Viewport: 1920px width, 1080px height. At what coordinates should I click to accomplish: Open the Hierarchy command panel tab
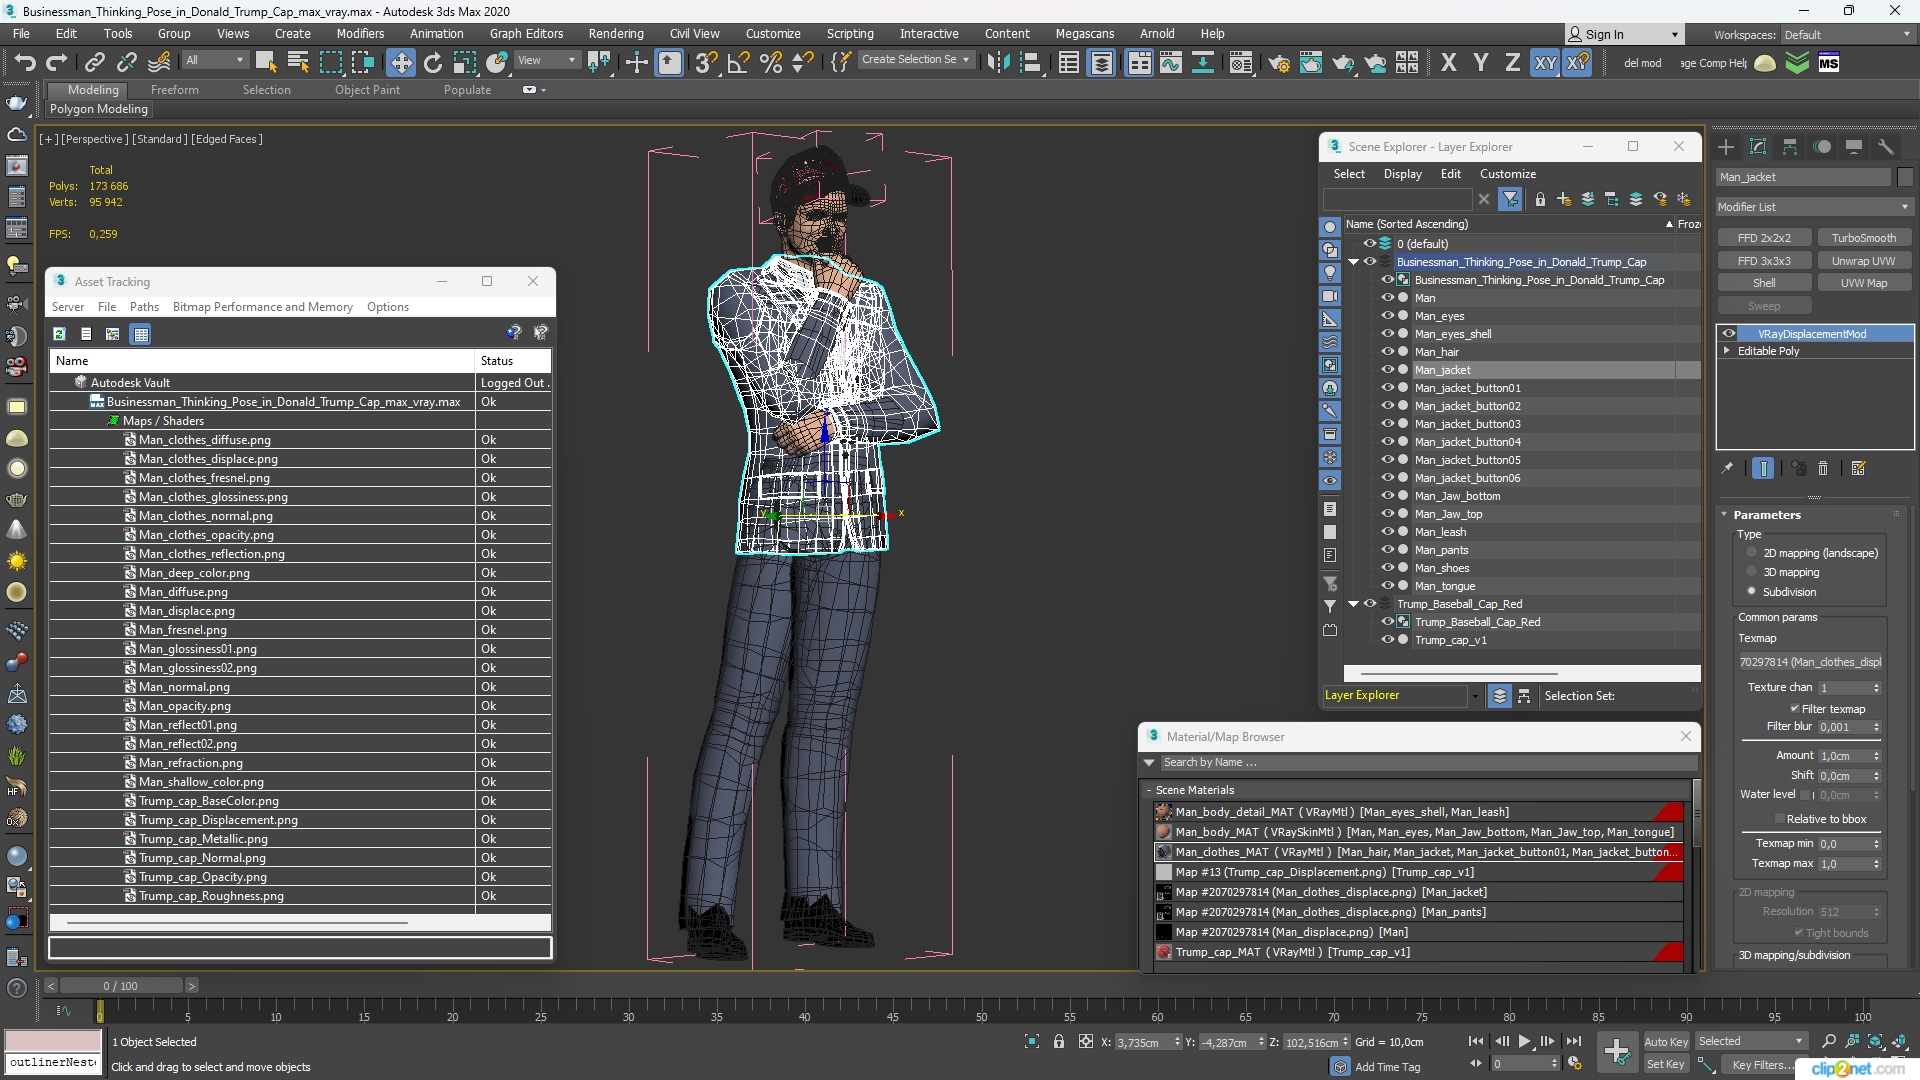coord(1790,147)
